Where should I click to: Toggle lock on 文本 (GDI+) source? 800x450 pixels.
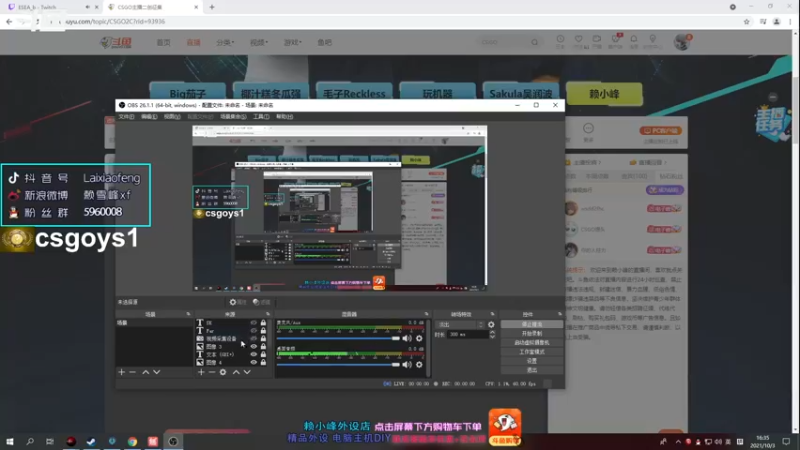(x=263, y=354)
